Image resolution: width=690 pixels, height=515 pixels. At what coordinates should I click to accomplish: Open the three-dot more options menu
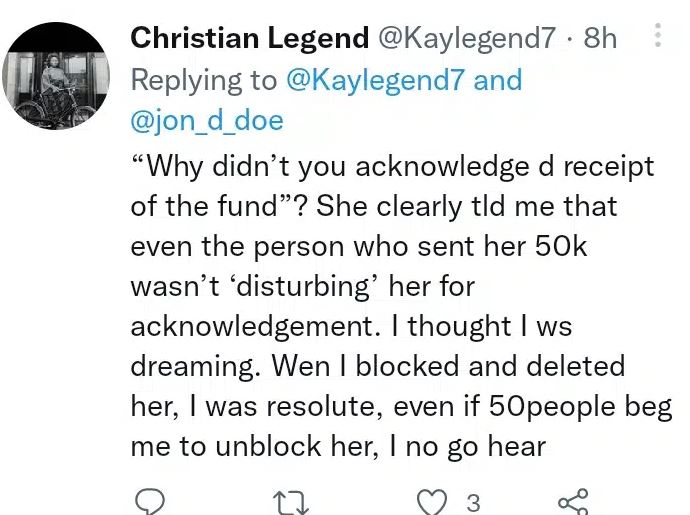pos(657,38)
